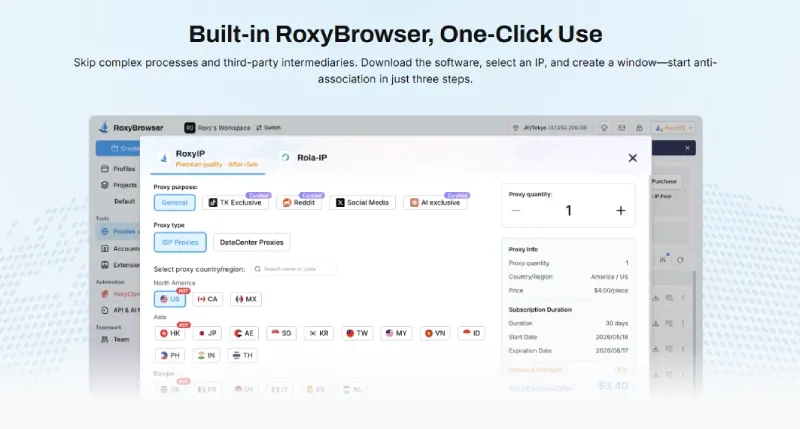Click the lock icon in header

click(x=639, y=128)
